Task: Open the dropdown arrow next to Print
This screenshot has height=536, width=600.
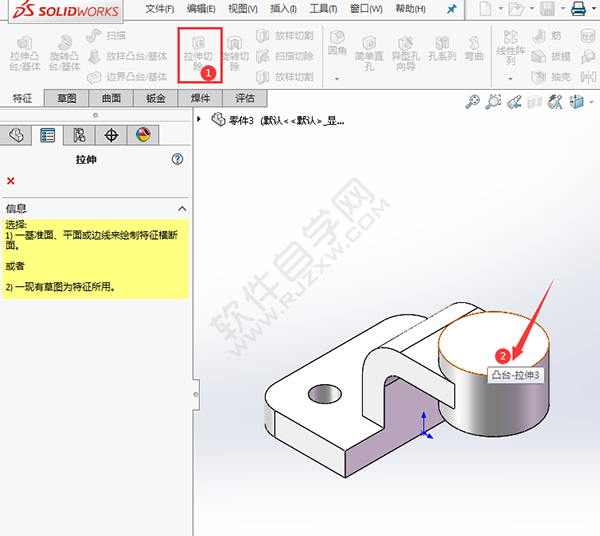Action: click(594, 8)
